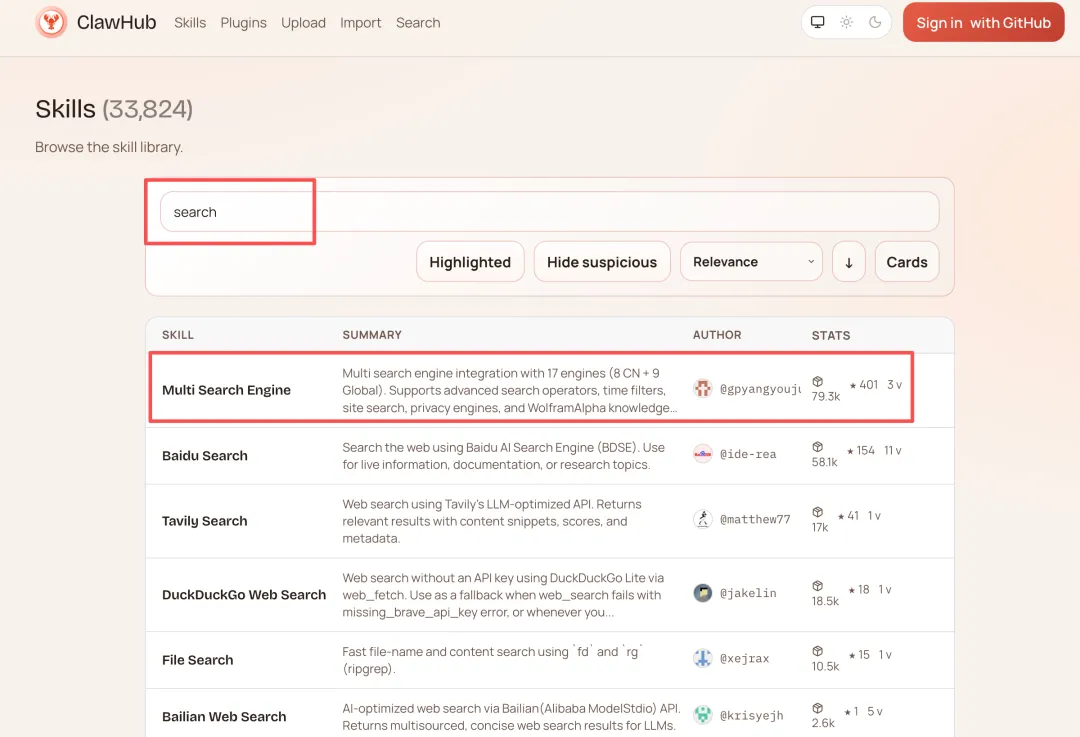Click @gpyangyouju author avatar
1080x737 pixels.
[x=703, y=388]
